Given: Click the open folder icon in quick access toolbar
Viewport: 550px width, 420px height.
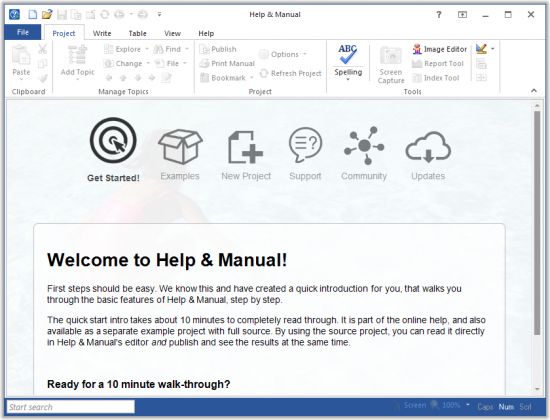Looking at the screenshot, I should click(47, 14).
